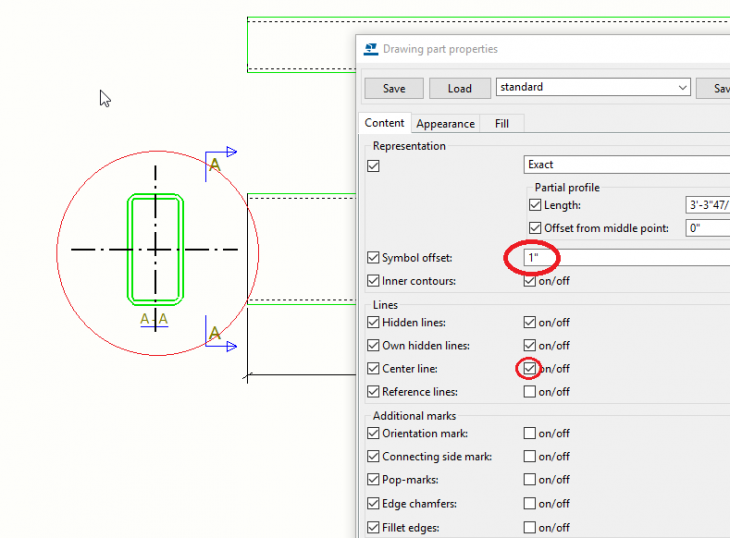The width and height of the screenshot is (730, 538).
Task: Toggle the Fillet edges filter checkbox
Action: 373,527
